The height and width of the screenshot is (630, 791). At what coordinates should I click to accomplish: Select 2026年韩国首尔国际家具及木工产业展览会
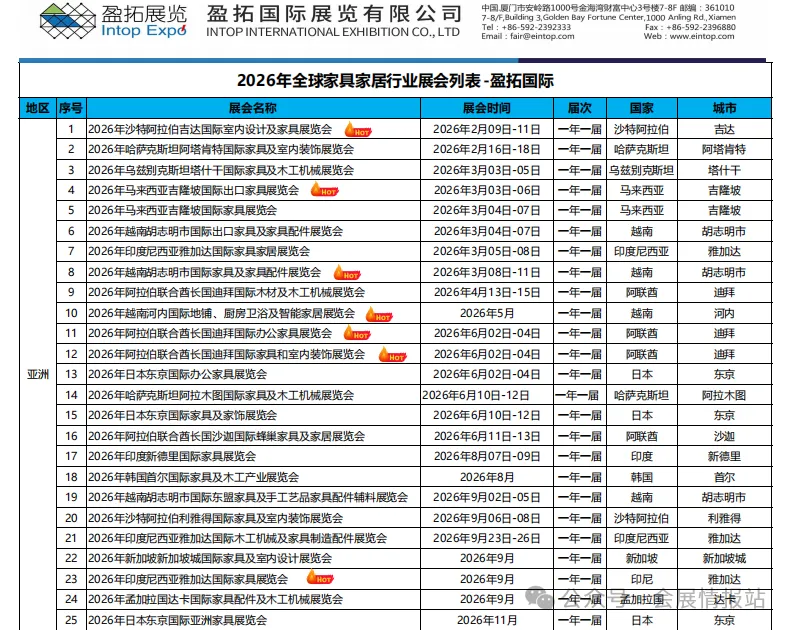[x=194, y=477]
